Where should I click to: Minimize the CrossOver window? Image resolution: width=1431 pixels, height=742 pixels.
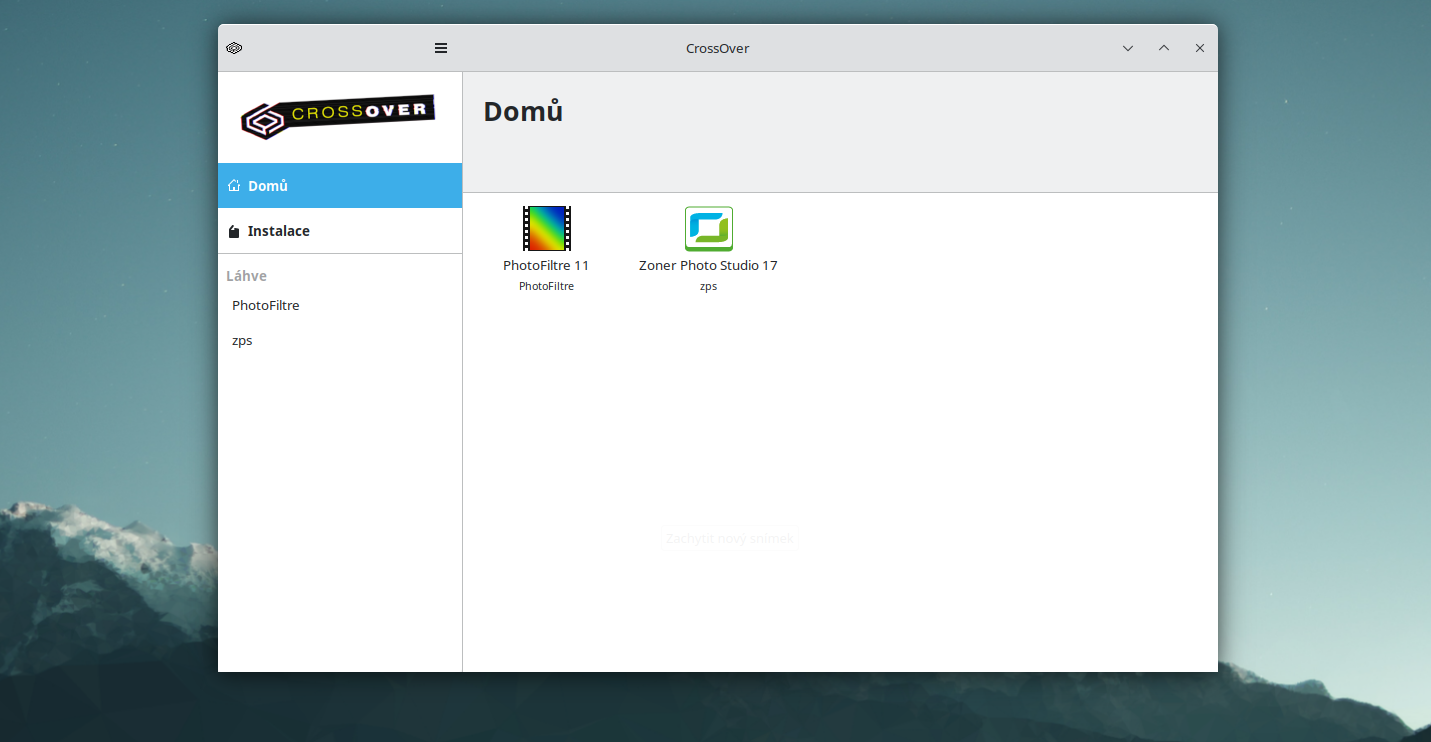[x=1128, y=48]
